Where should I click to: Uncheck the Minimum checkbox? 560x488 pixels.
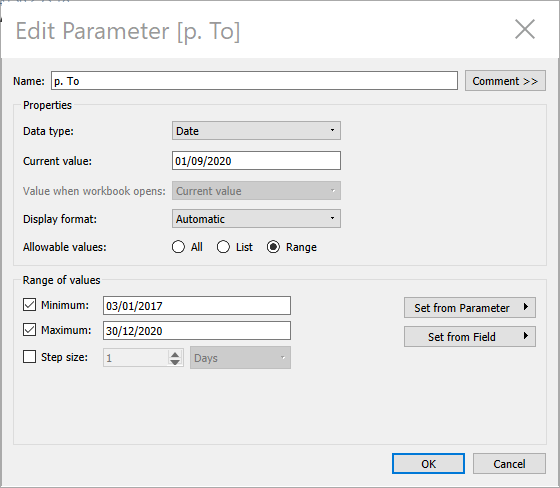click(29, 305)
